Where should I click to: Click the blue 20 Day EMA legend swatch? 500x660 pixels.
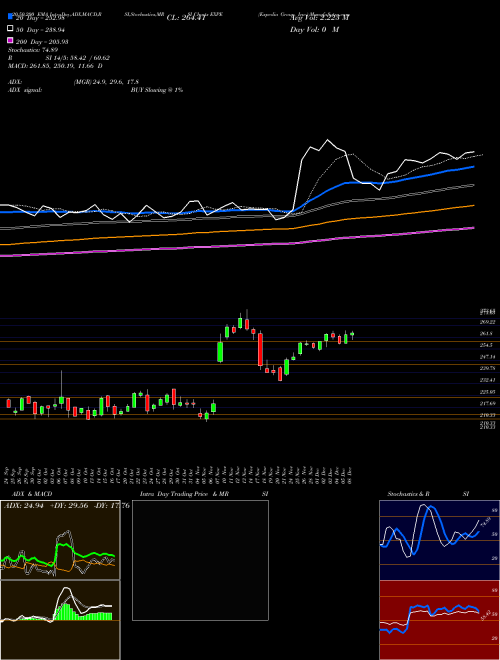pyautogui.click(x=10, y=17)
